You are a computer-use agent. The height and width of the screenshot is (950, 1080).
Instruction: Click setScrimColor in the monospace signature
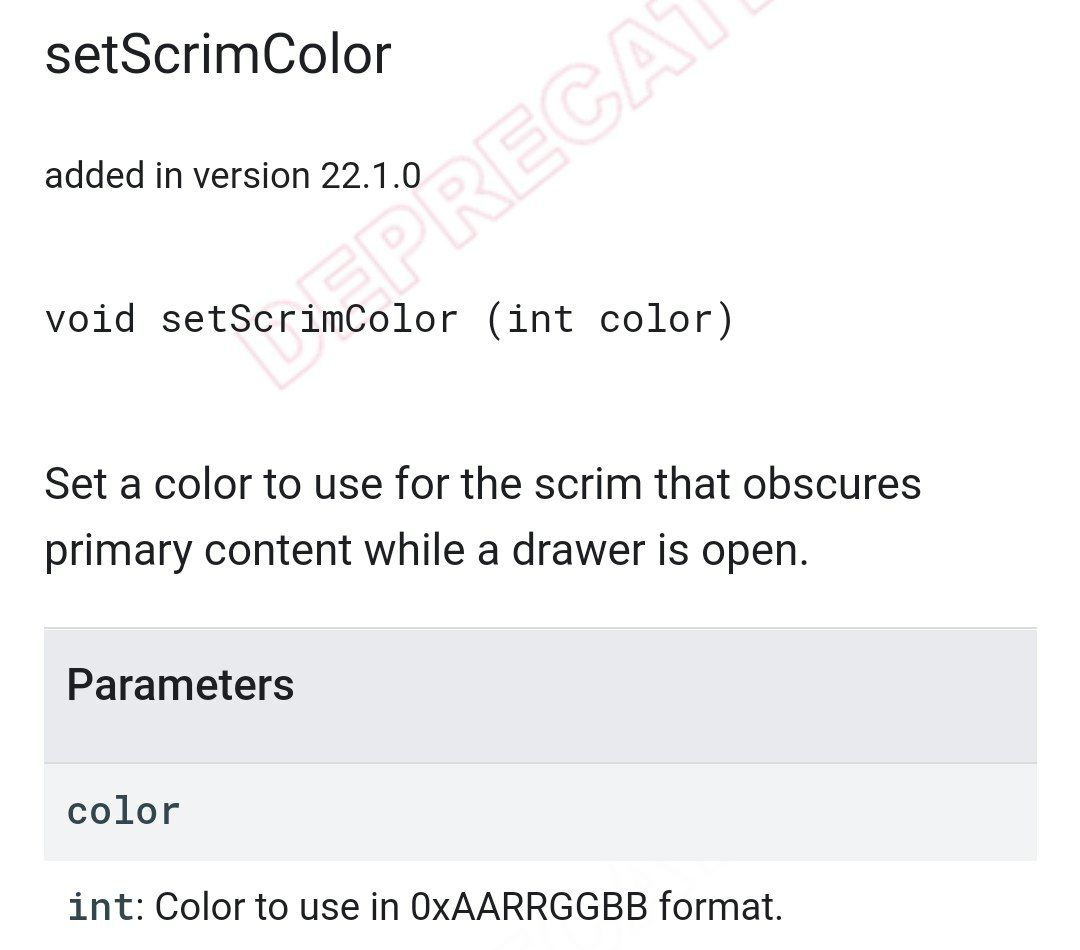tap(309, 320)
